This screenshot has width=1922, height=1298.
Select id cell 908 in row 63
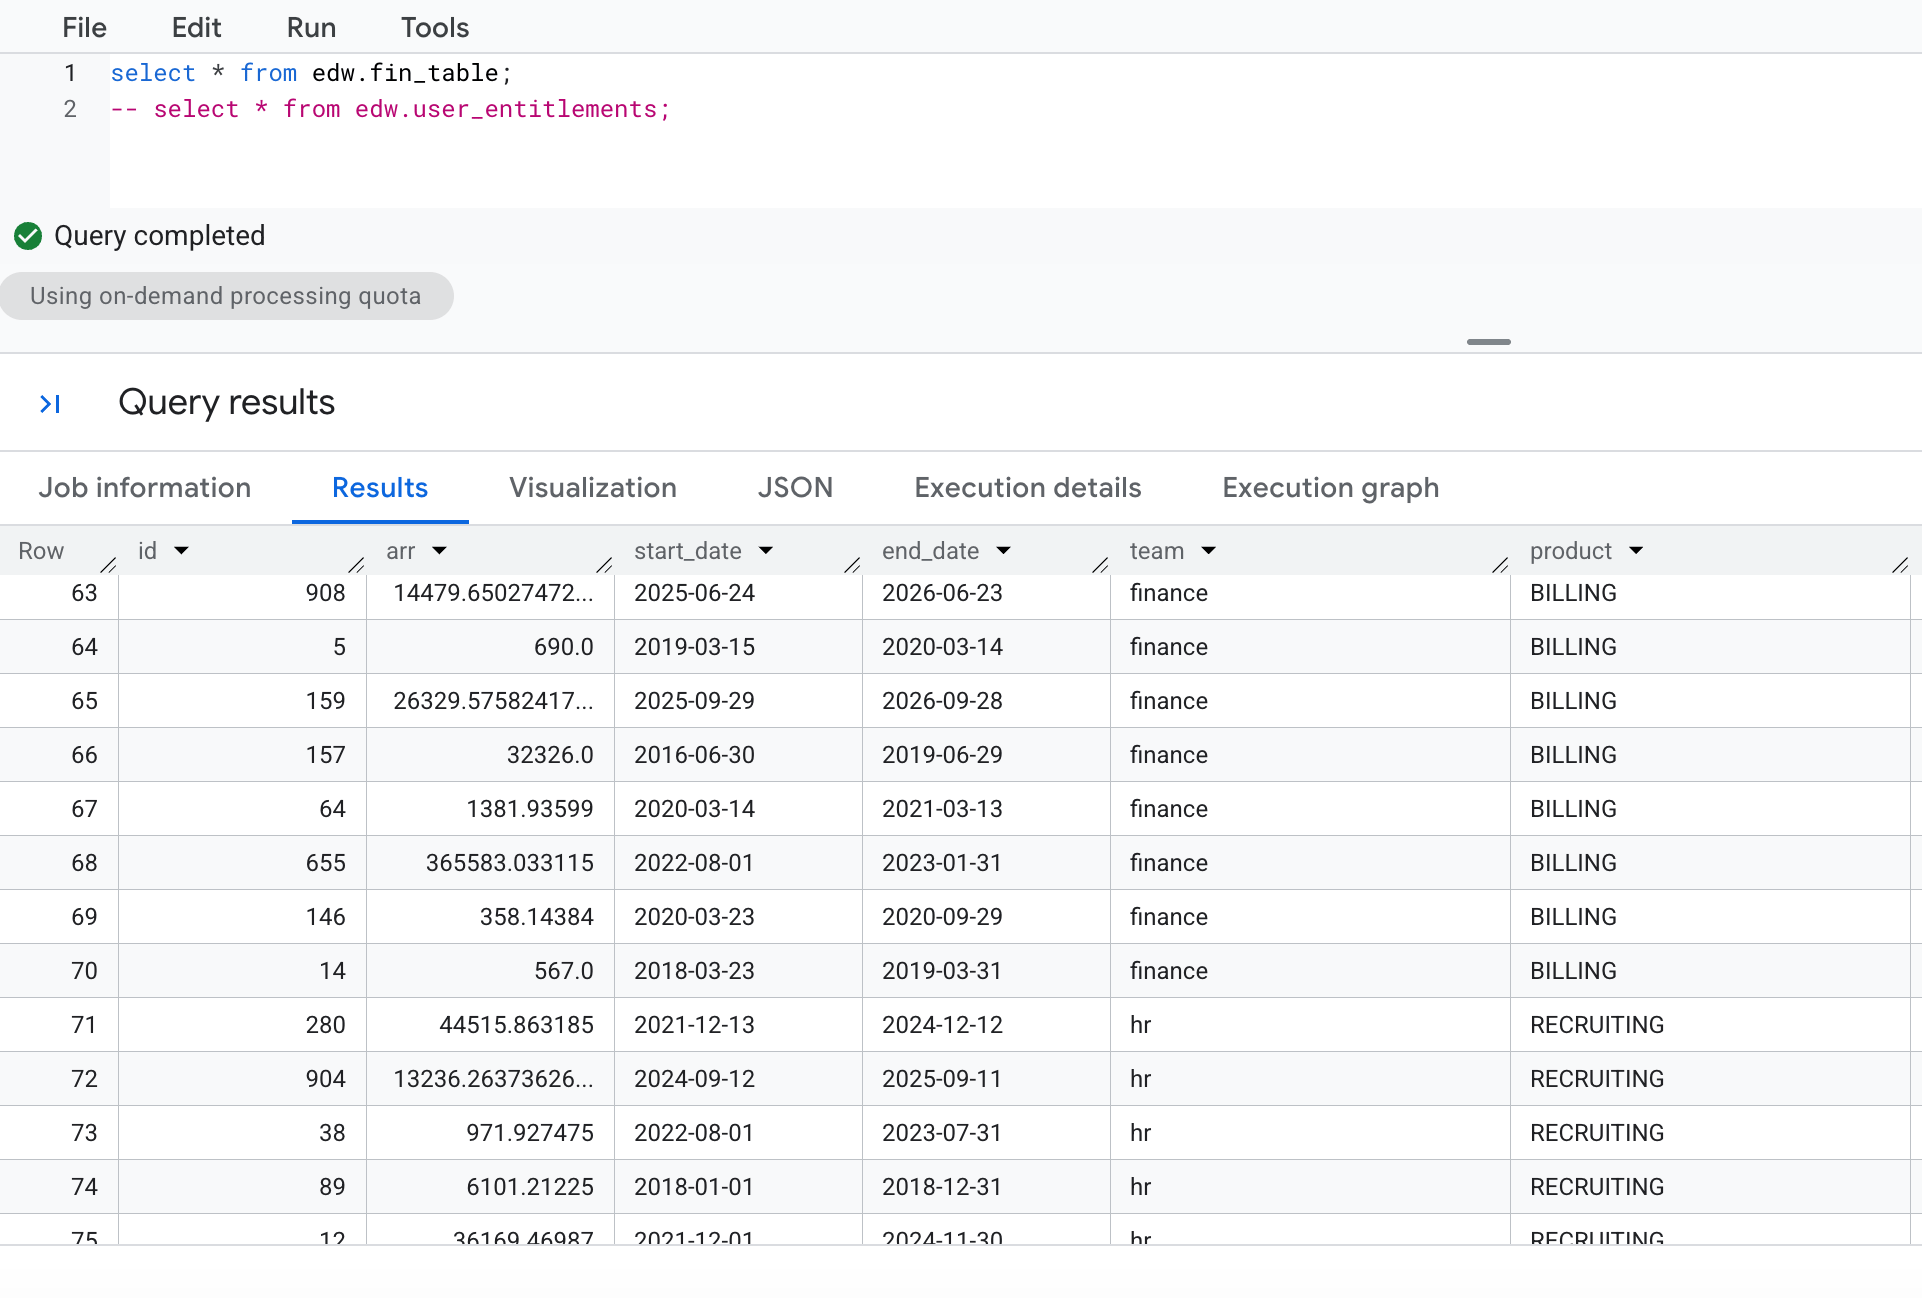coord(326,593)
